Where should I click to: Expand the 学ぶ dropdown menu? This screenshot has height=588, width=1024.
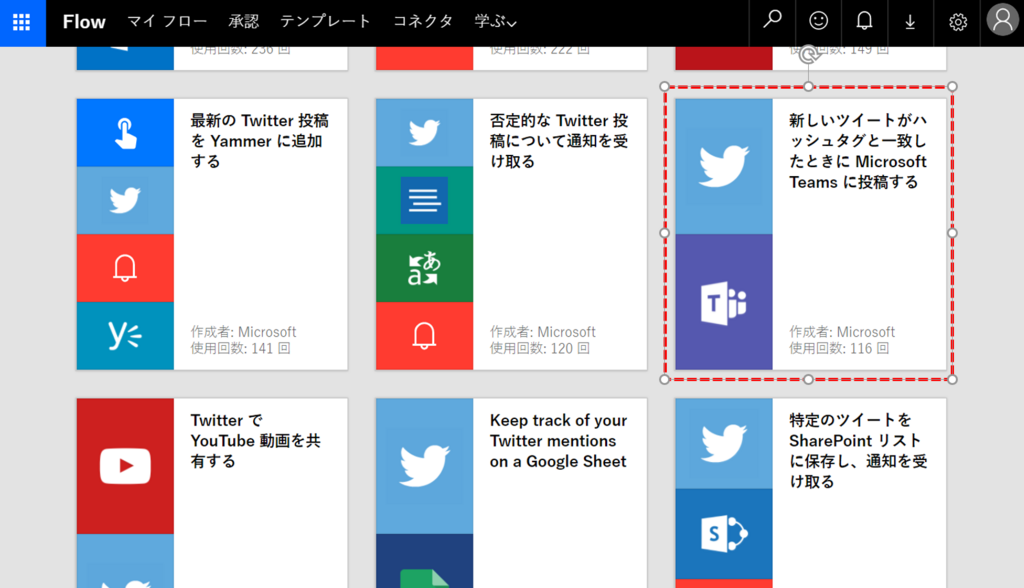tap(496, 22)
